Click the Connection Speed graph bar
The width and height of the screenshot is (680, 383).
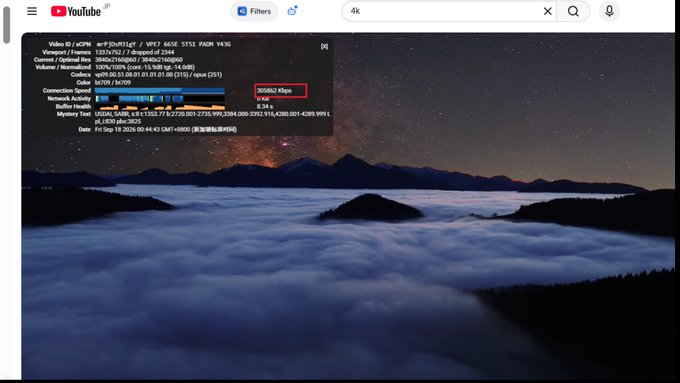pos(160,91)
